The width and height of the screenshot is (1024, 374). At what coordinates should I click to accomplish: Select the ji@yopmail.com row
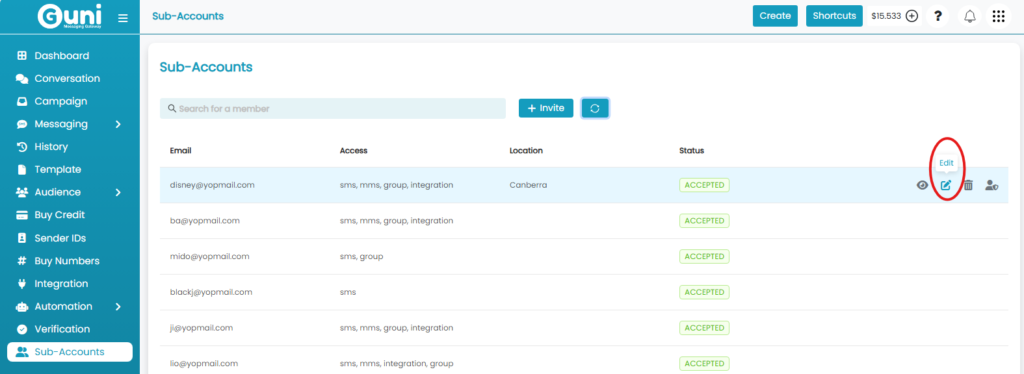[x=584, y=328]
